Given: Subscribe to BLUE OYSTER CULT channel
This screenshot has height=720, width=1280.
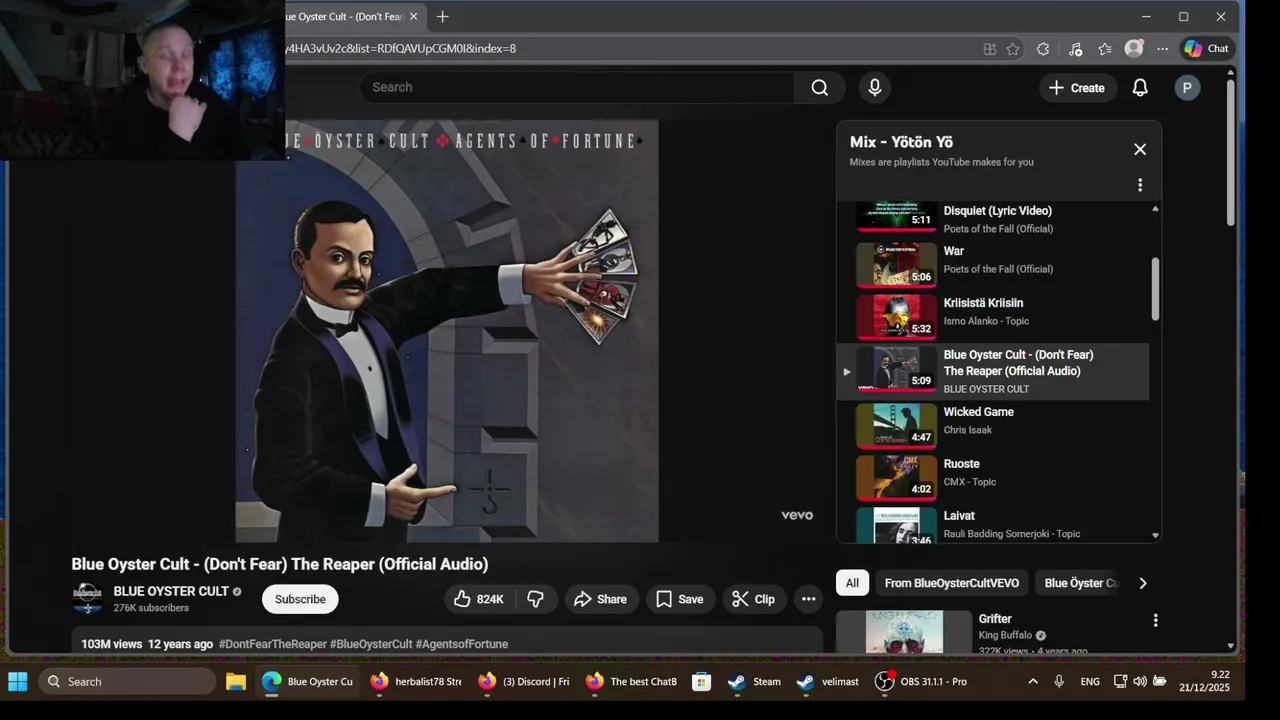Looking at the screenshot, I should pyautogui.click(x=300, y=599).
